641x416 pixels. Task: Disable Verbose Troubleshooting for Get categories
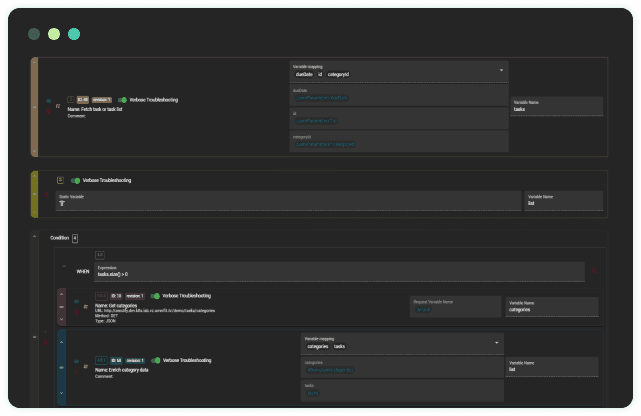coord(155,296)
